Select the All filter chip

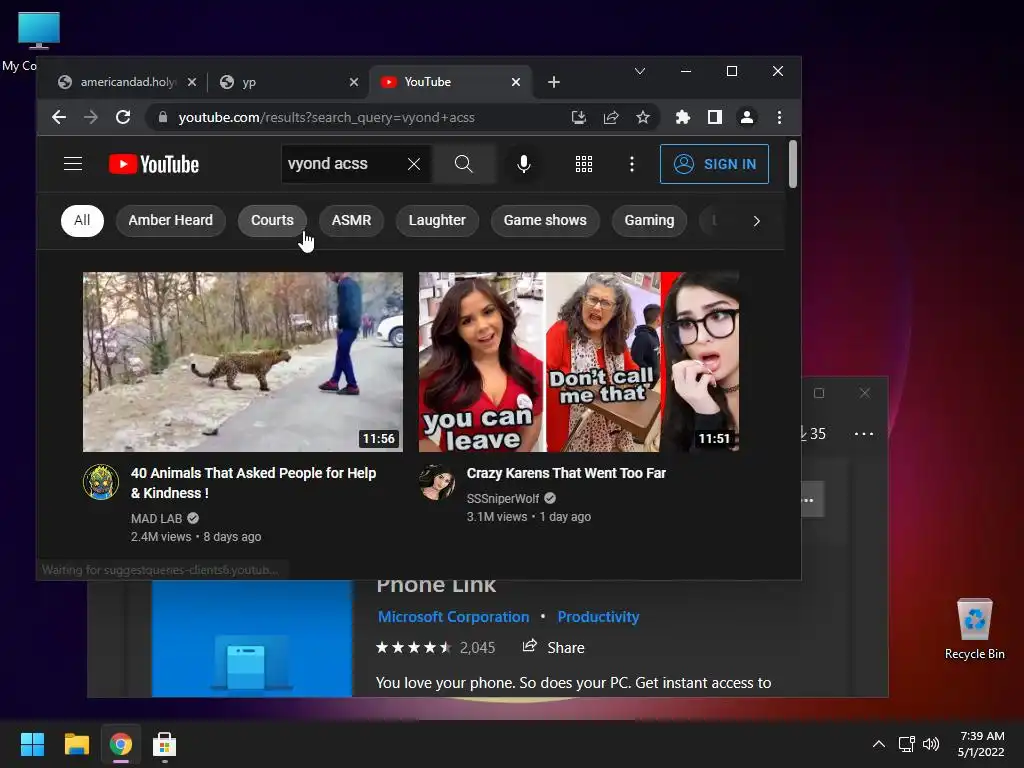pos(82,221)
